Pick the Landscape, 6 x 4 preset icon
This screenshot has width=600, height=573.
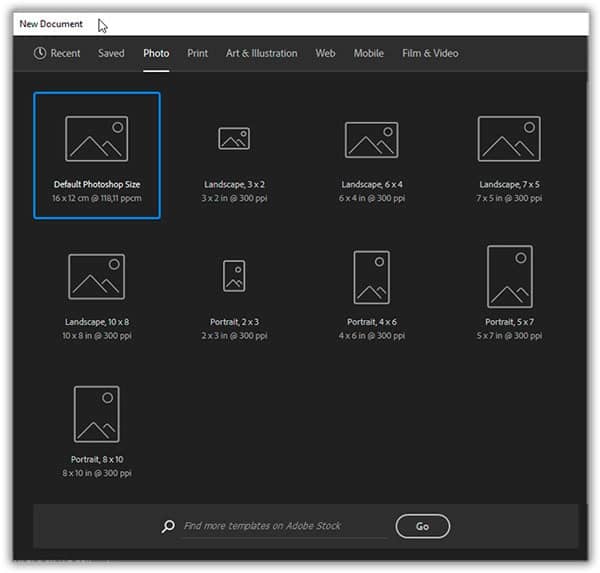pyautogui.click(x=371, y=140)
